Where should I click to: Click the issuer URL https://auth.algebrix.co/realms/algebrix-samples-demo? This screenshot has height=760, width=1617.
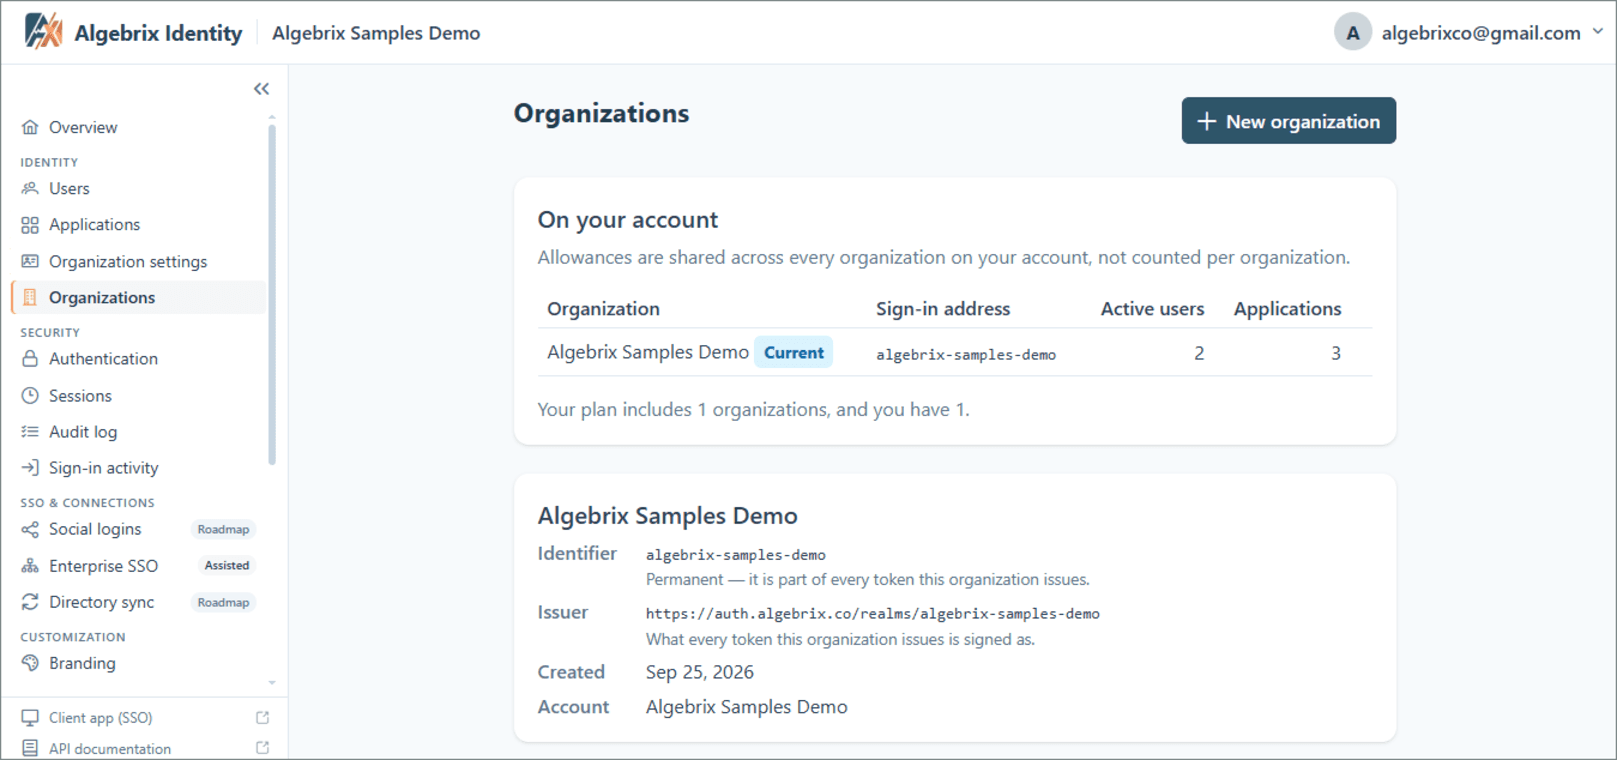coord(873,614)
